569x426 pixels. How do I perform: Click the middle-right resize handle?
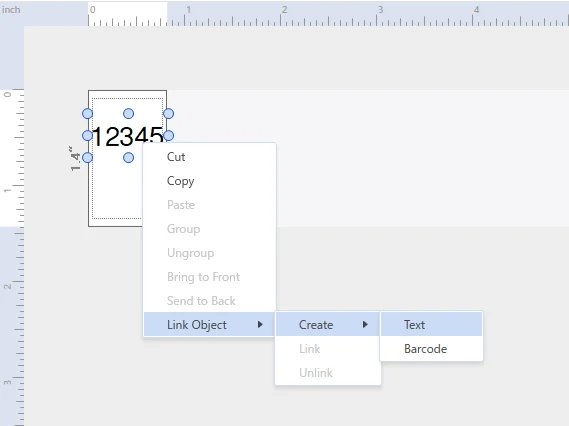[168, 136]
